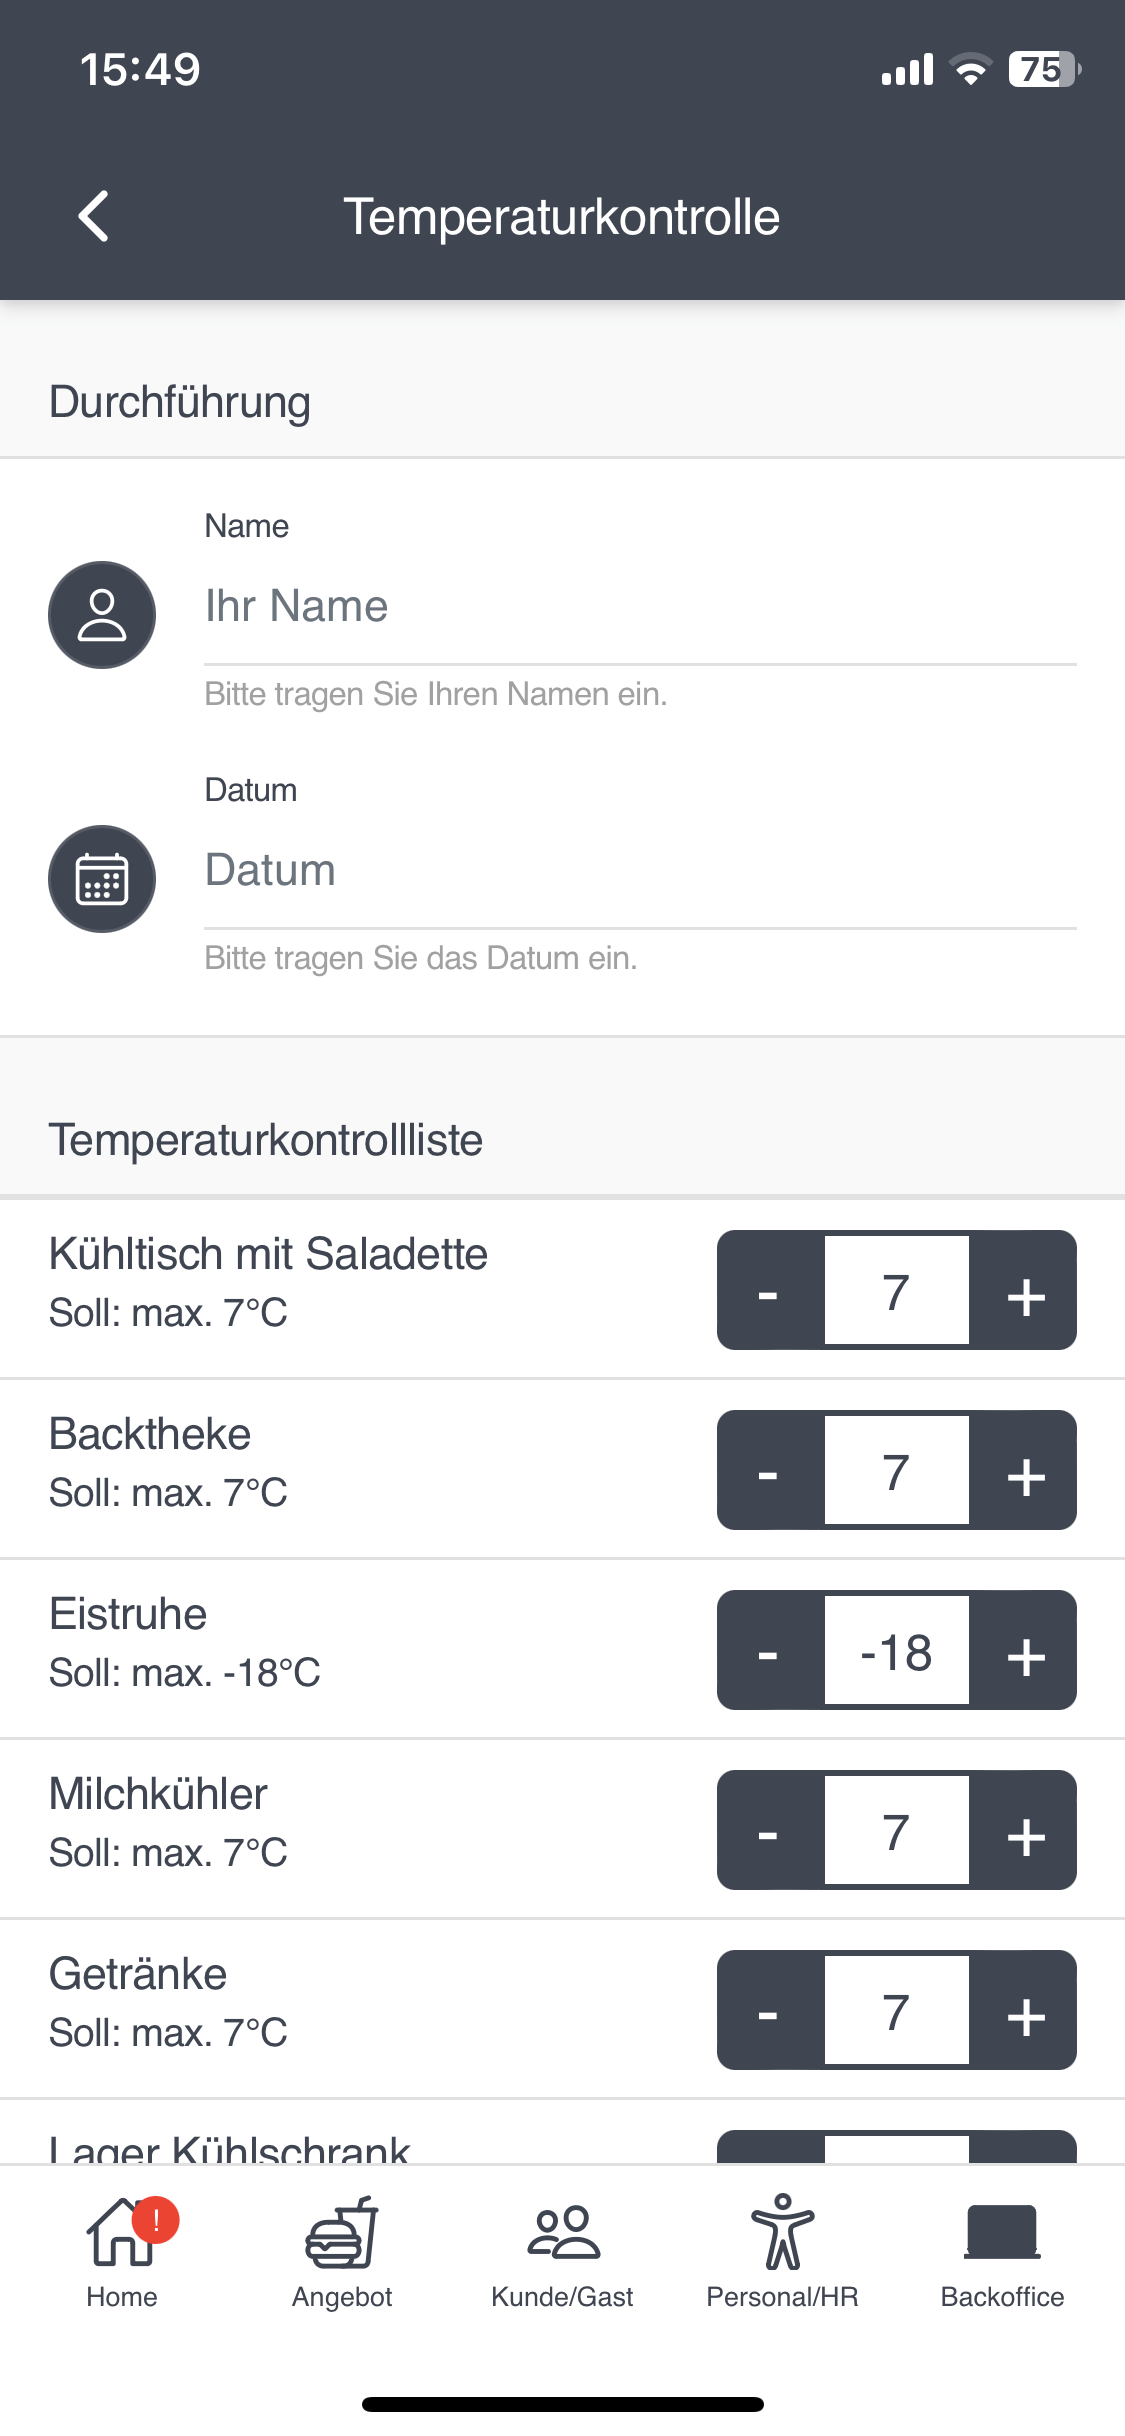Screen dimensions: 1125x2436
Task: Open the Datum date field
Action: point(640,870)
